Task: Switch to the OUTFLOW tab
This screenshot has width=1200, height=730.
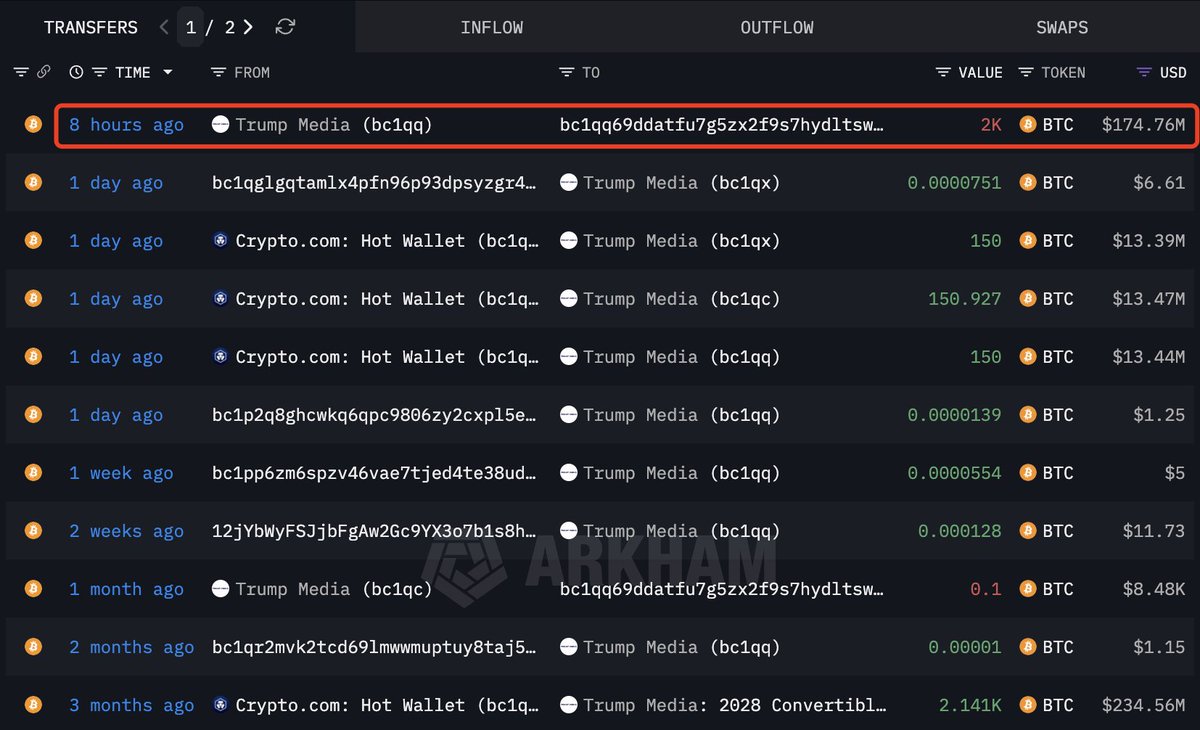Action: click(x=776, y=27)
